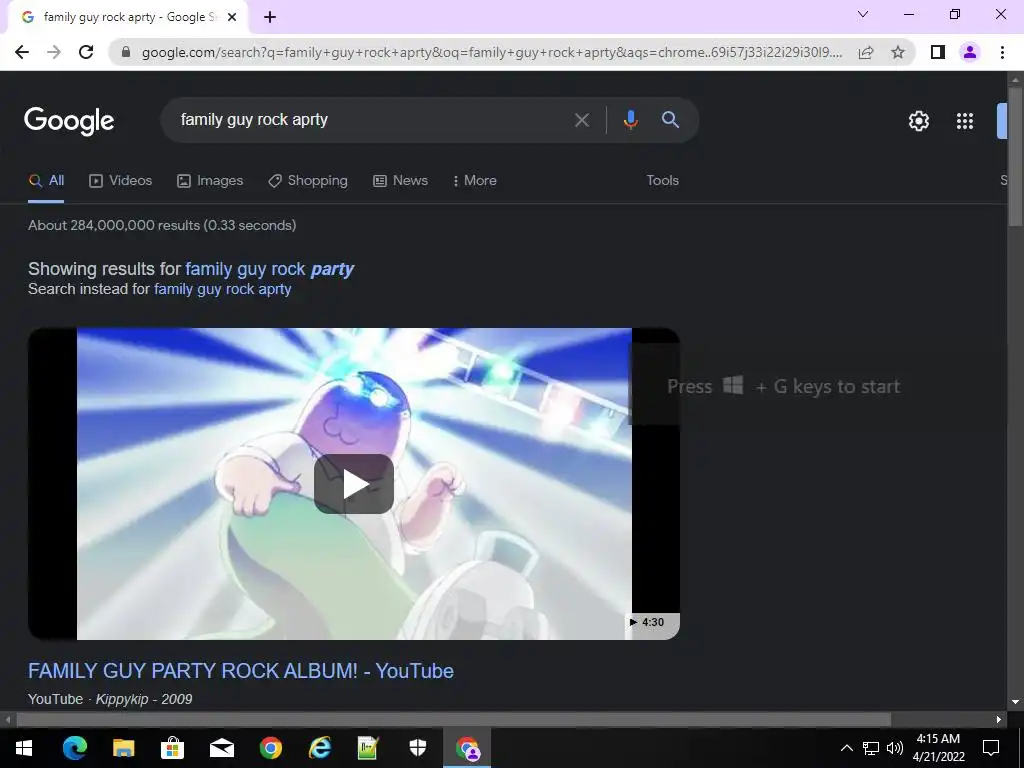The width and height of the screenshot is (1024, 768).
Task: Open FAMILY GUY PARTY ROCK ALBUM link
Action: pos(241,671)
